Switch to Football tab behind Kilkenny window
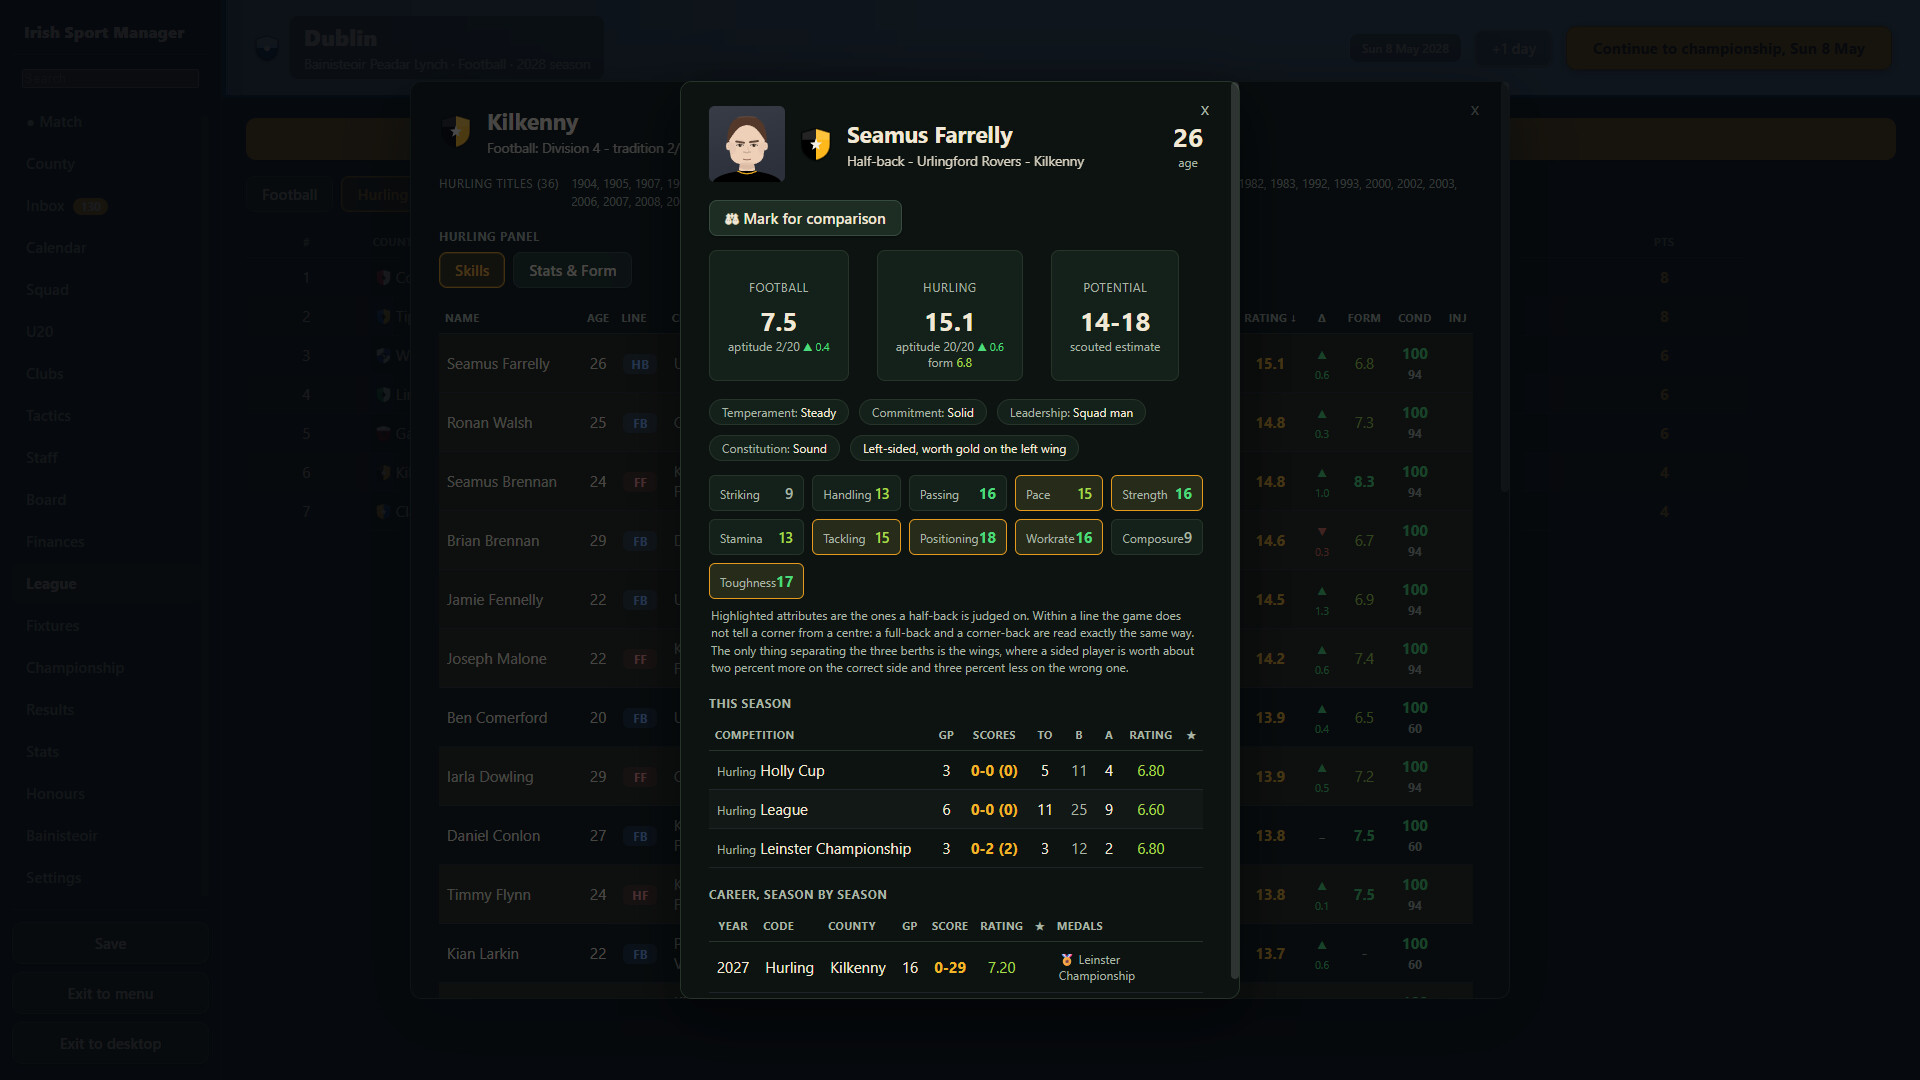The image size is (1920, 1080). [289, 195]
